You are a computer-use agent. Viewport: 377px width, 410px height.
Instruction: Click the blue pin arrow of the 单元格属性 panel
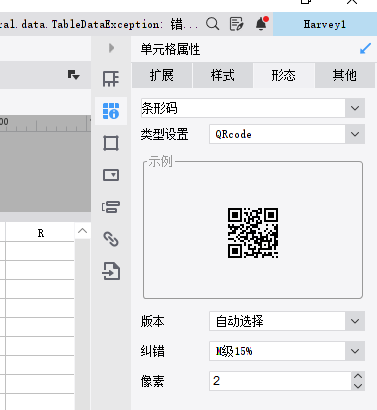[365, 49]
